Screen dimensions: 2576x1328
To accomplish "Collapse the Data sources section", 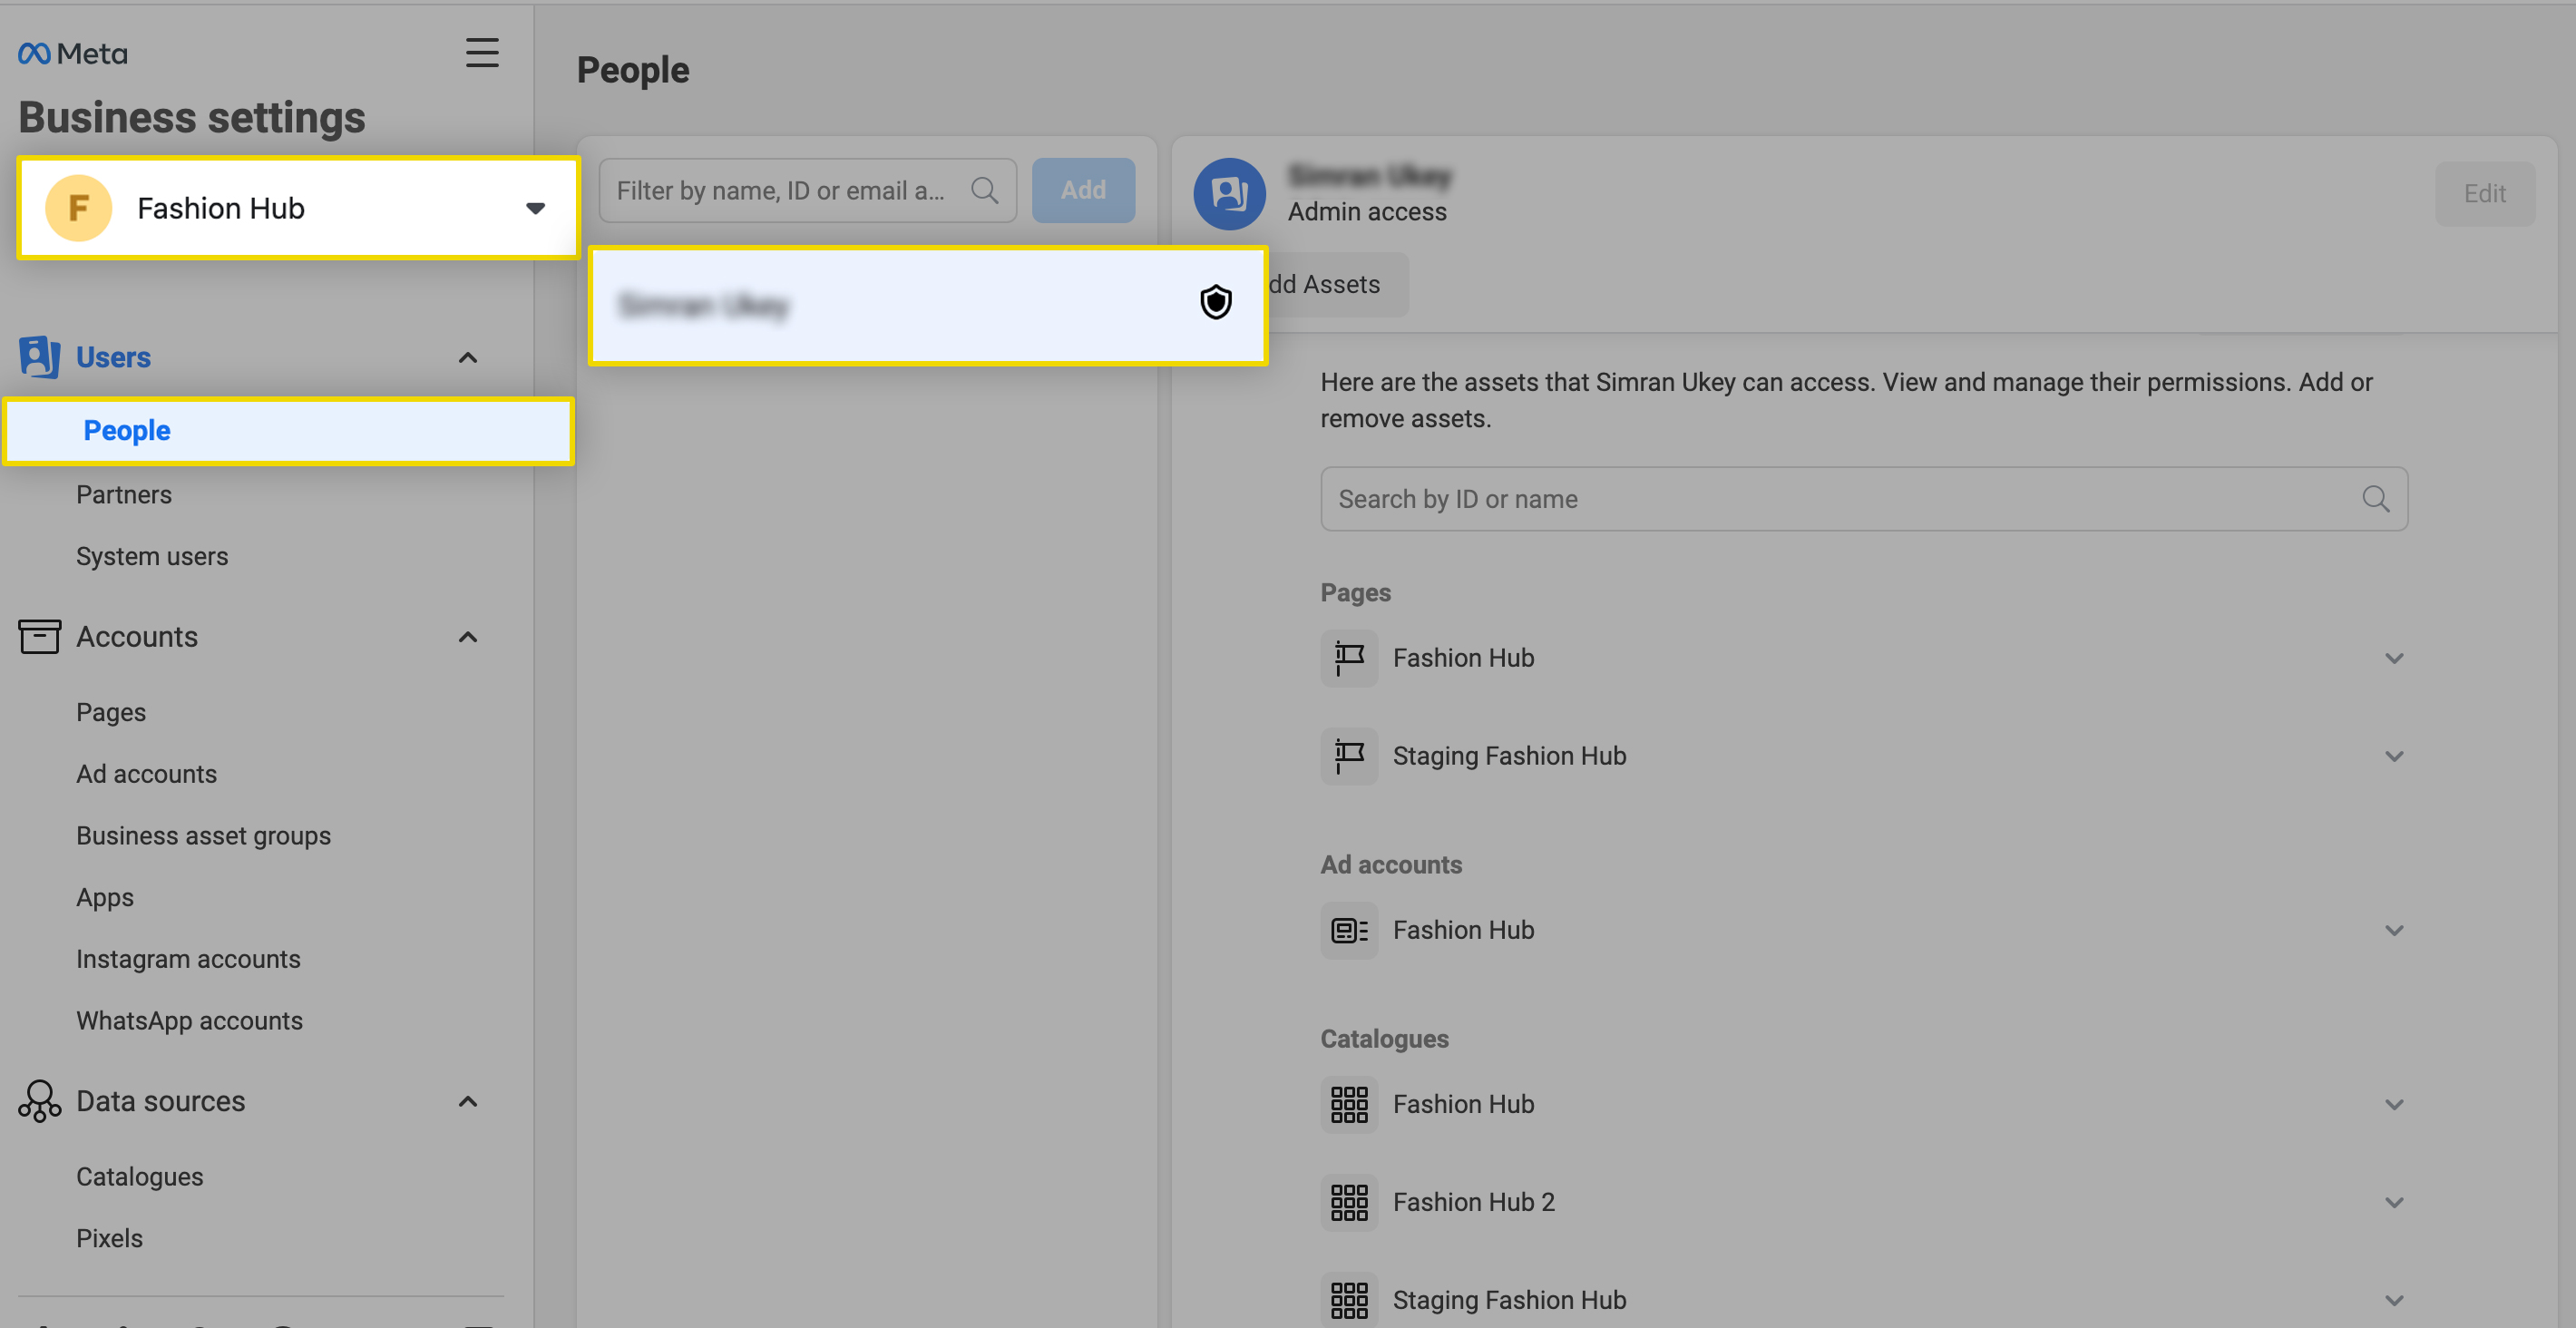I will tap(467, 1101).
